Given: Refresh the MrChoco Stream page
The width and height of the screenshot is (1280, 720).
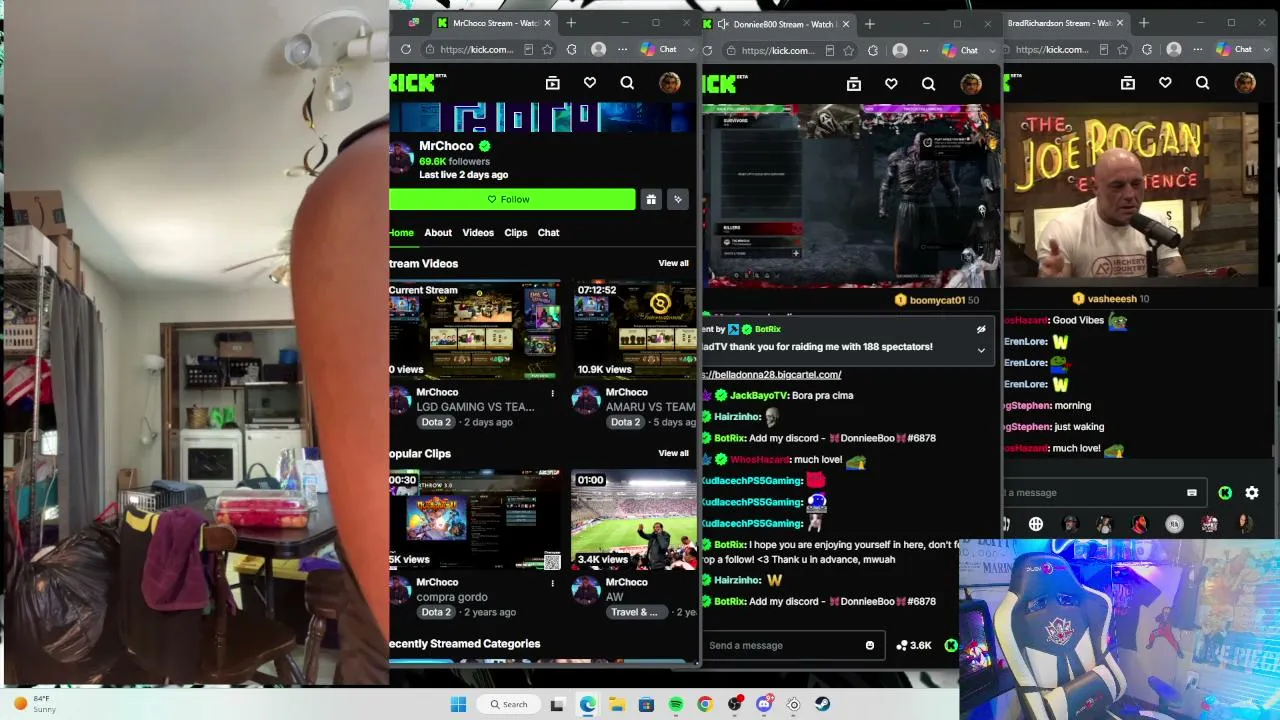Looking at the screenshot, I should tap(406, 49).
